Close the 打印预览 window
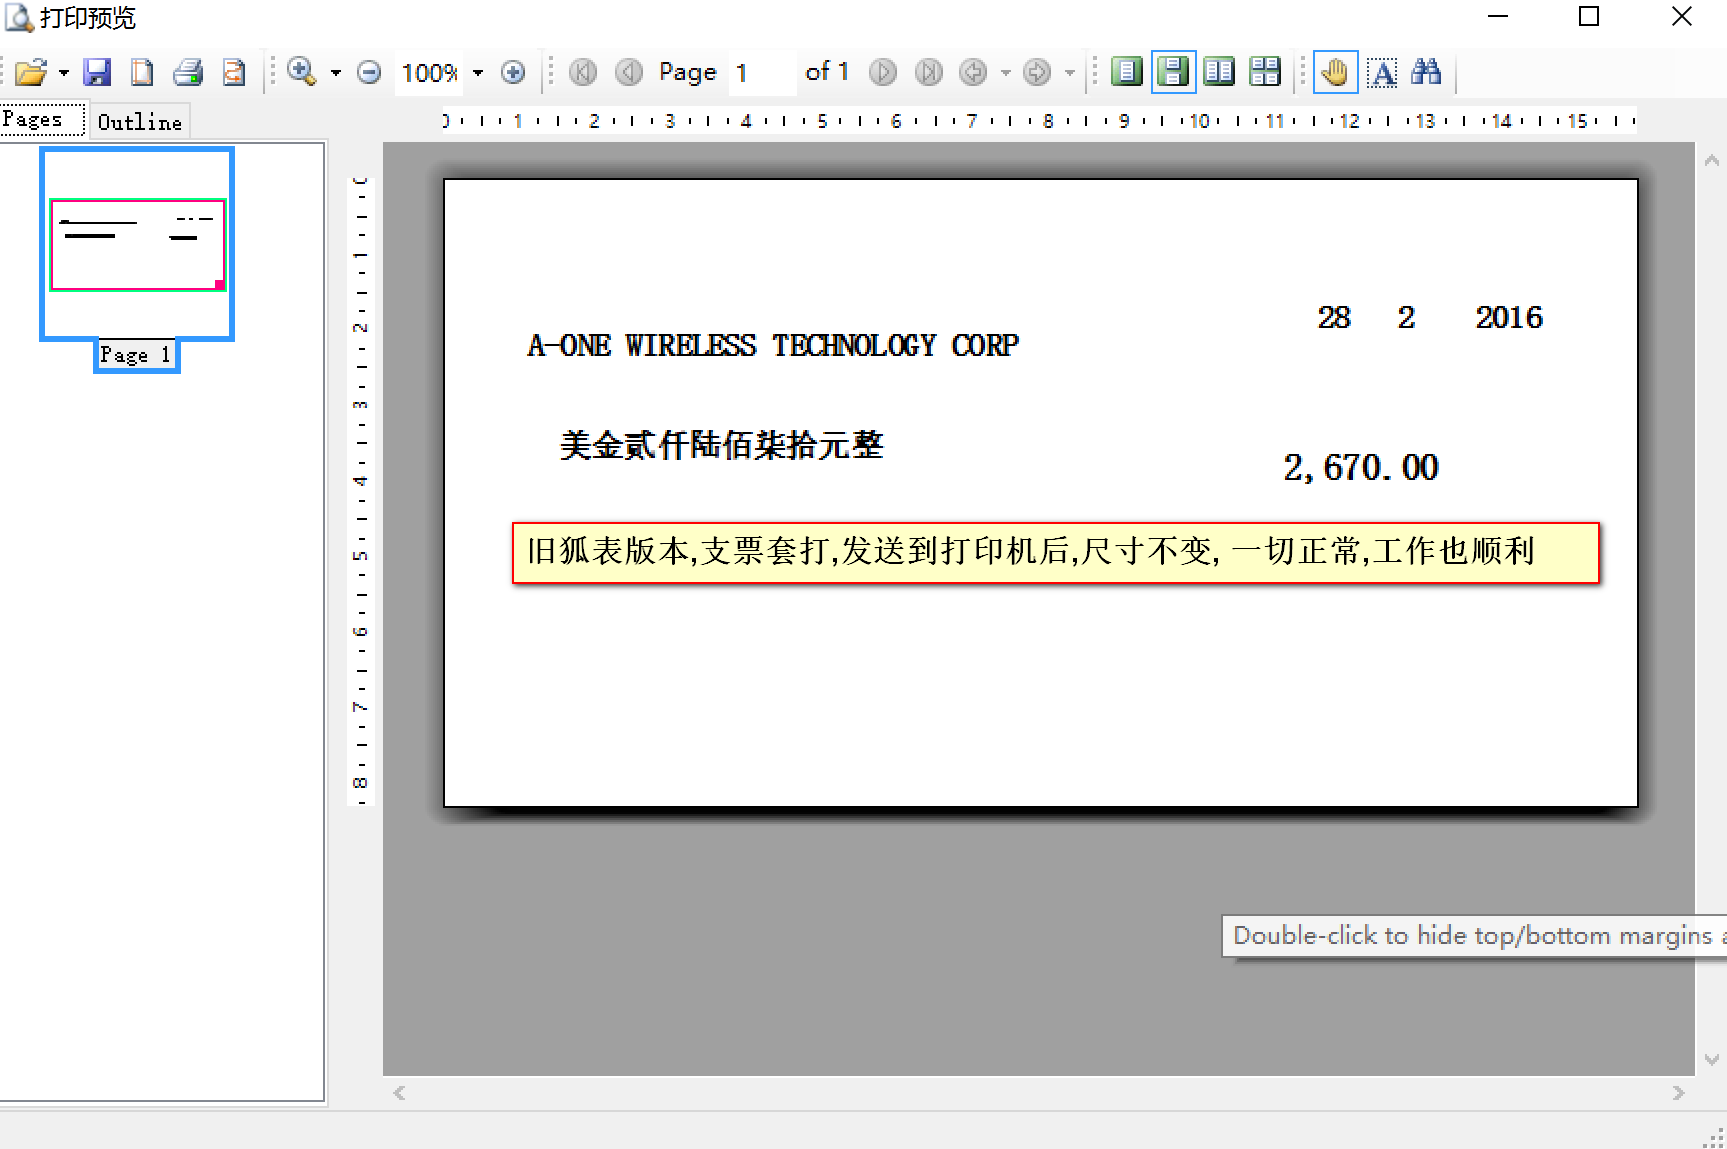The width and height of the screenshot is (1727, 1149). pyautogui.click(x=1682, y=16)
